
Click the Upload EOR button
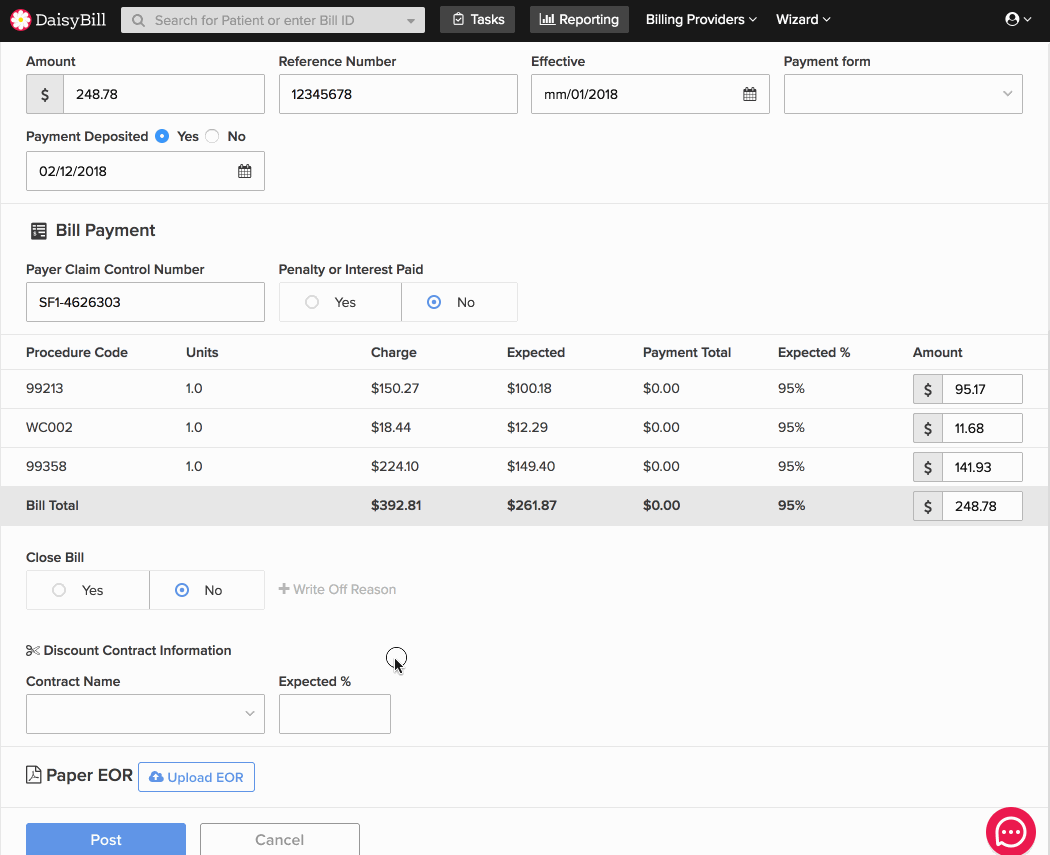tap(196, 777)
